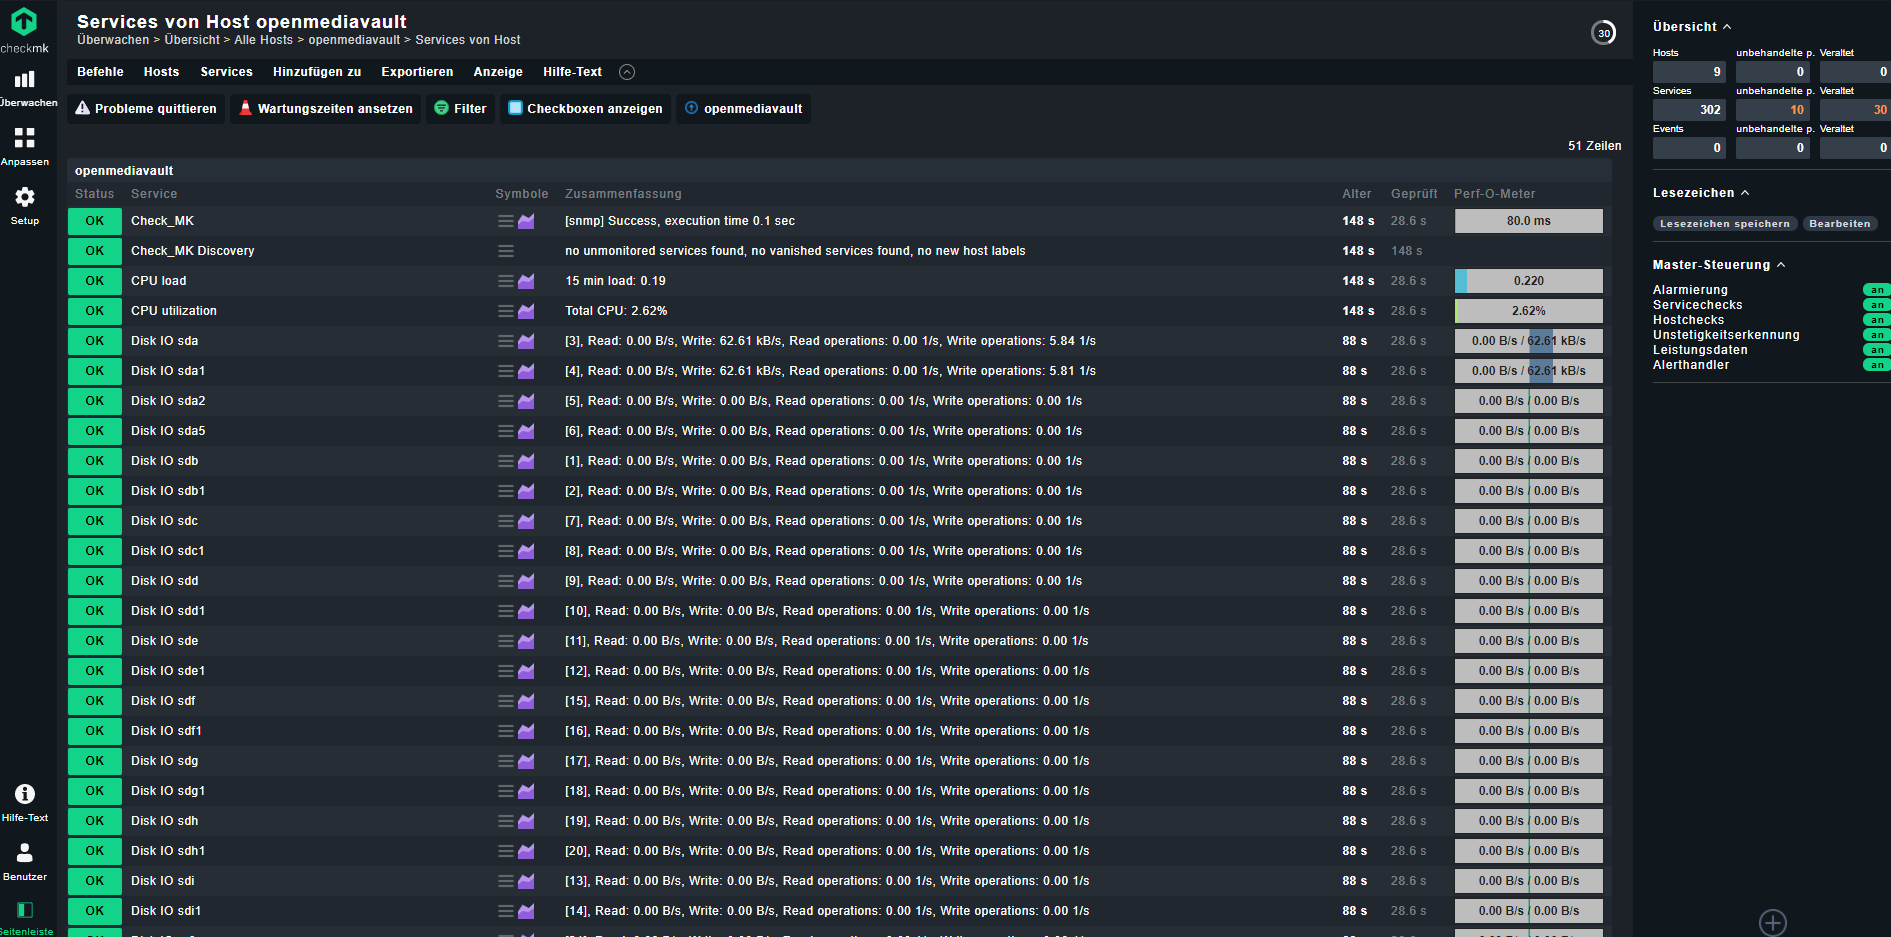Click Check_MK 80.0 ms Perf-O-Meter bar
The height and width of the screenshot is (937, 1891).
click(1528, 221)
